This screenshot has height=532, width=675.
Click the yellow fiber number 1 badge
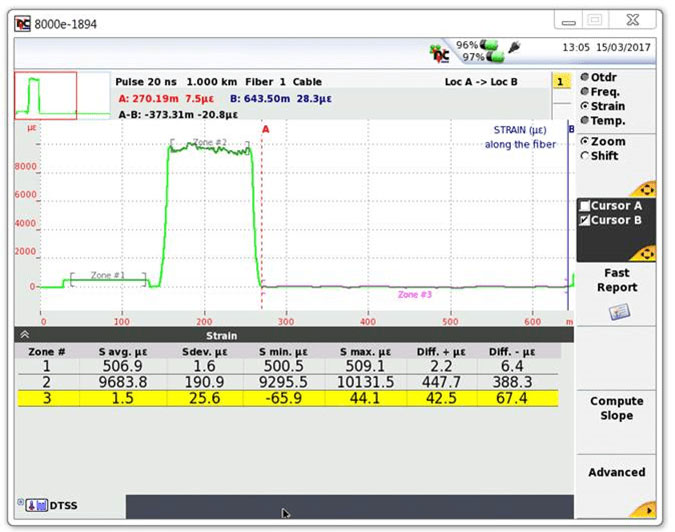pos(561,81)
